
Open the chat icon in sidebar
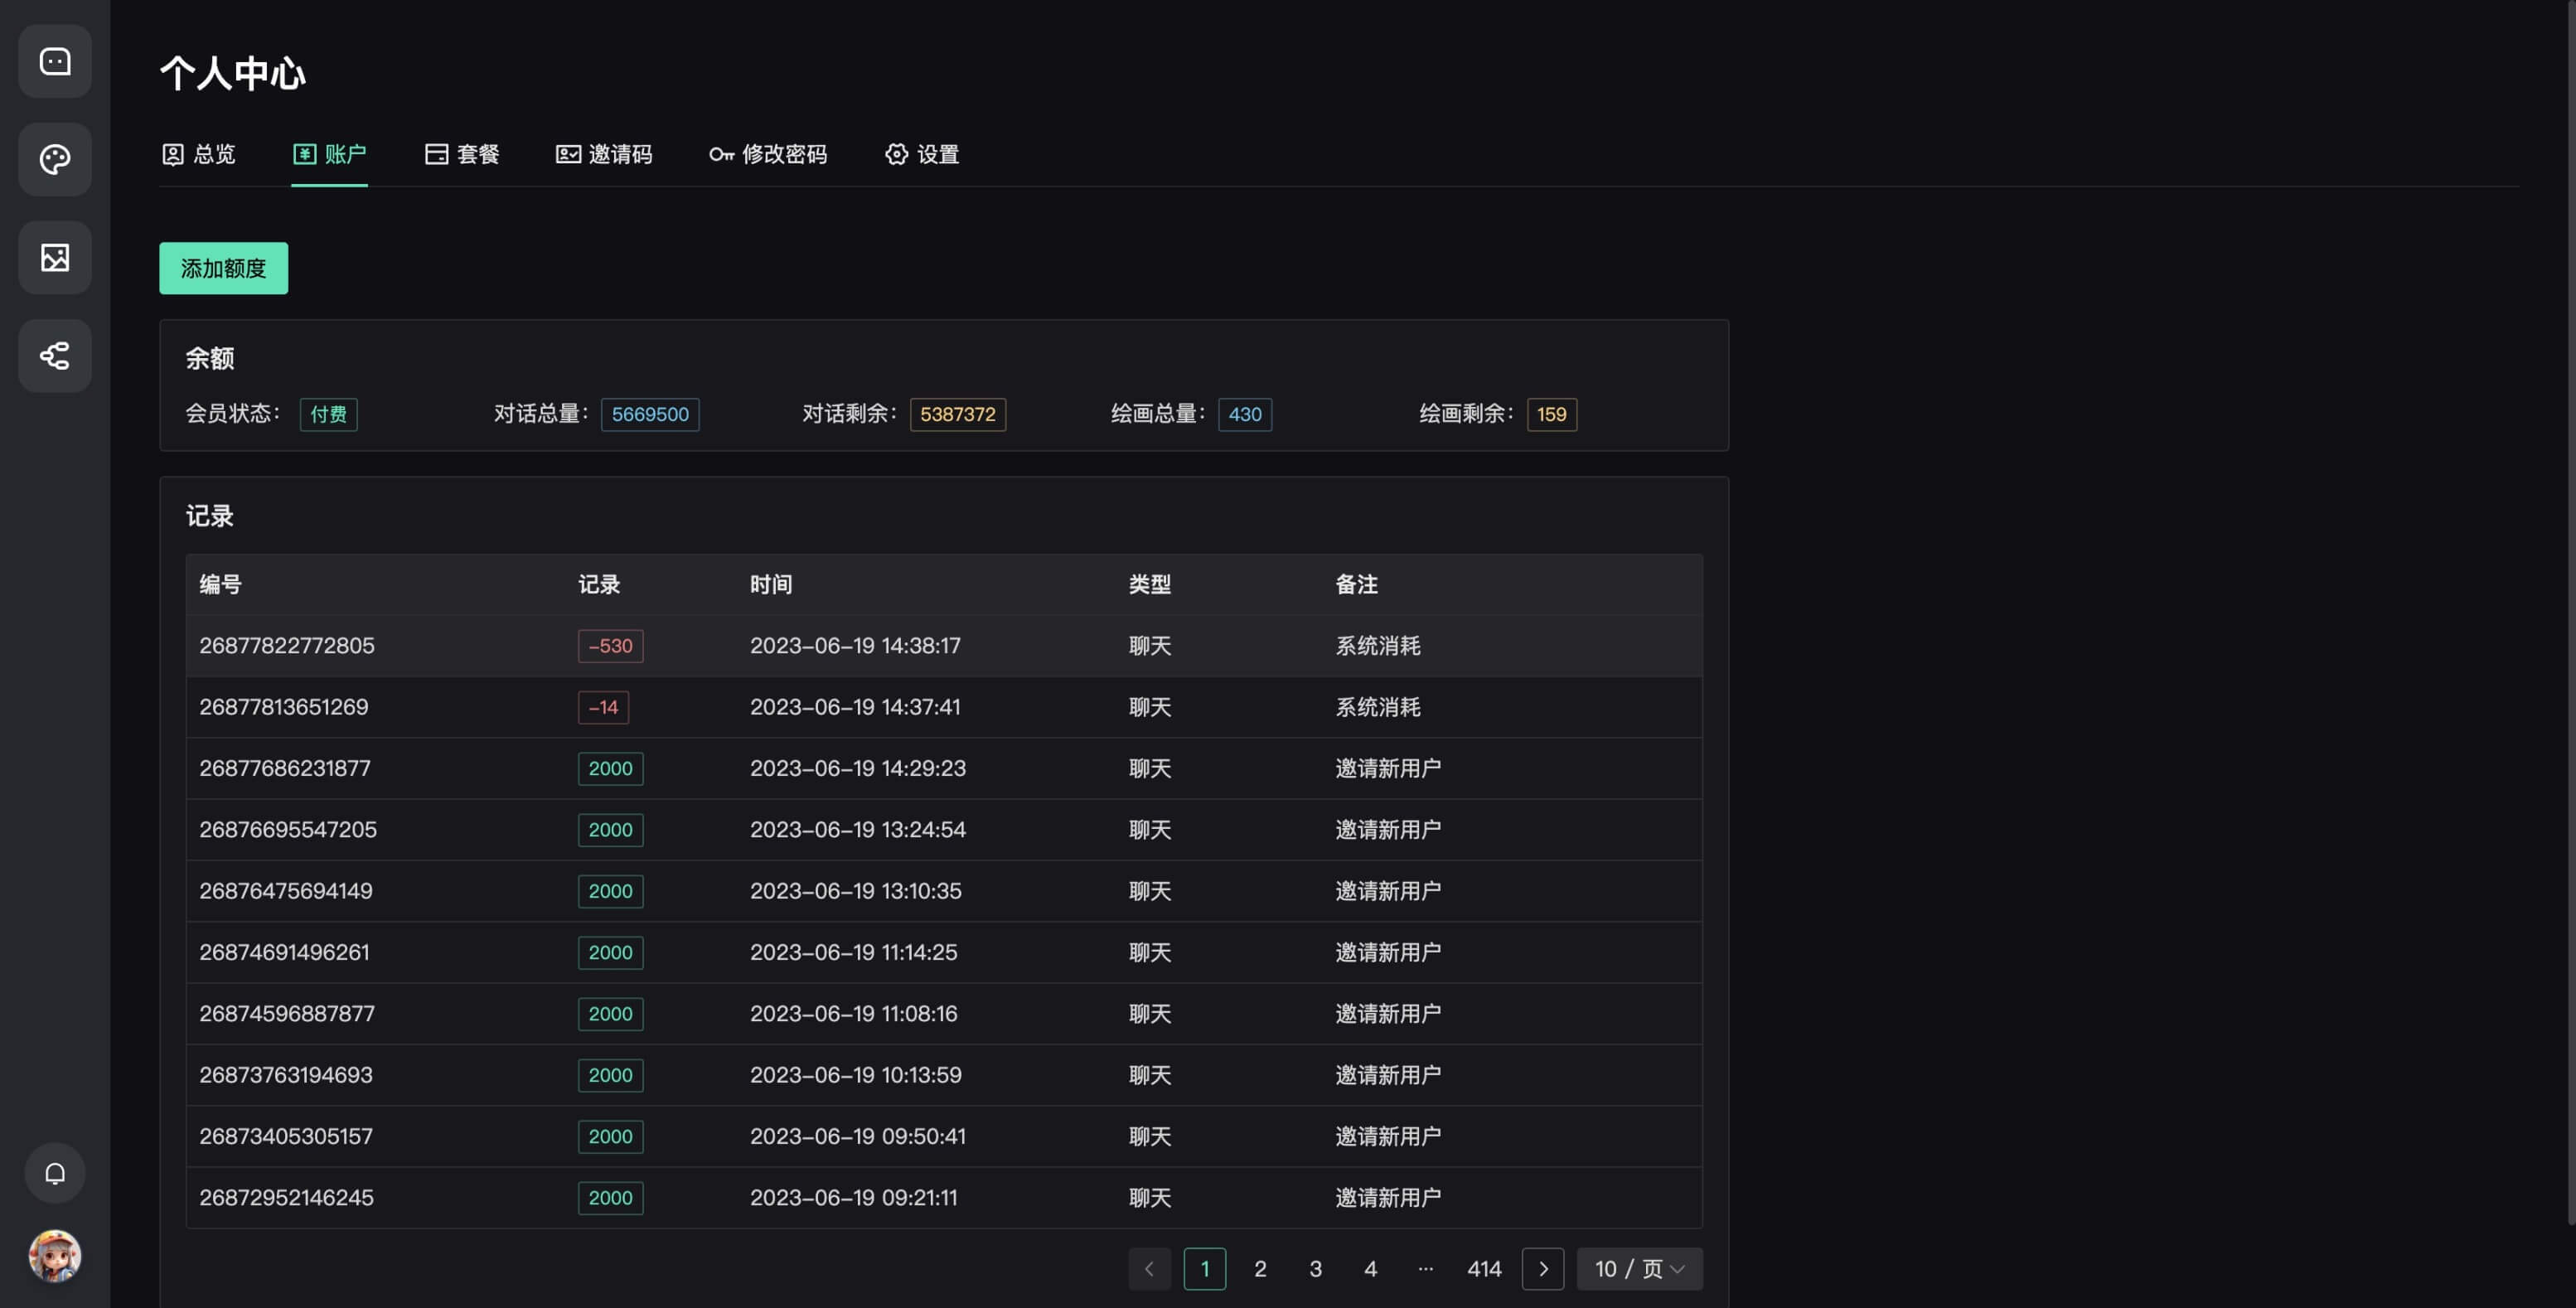(55, 62)
